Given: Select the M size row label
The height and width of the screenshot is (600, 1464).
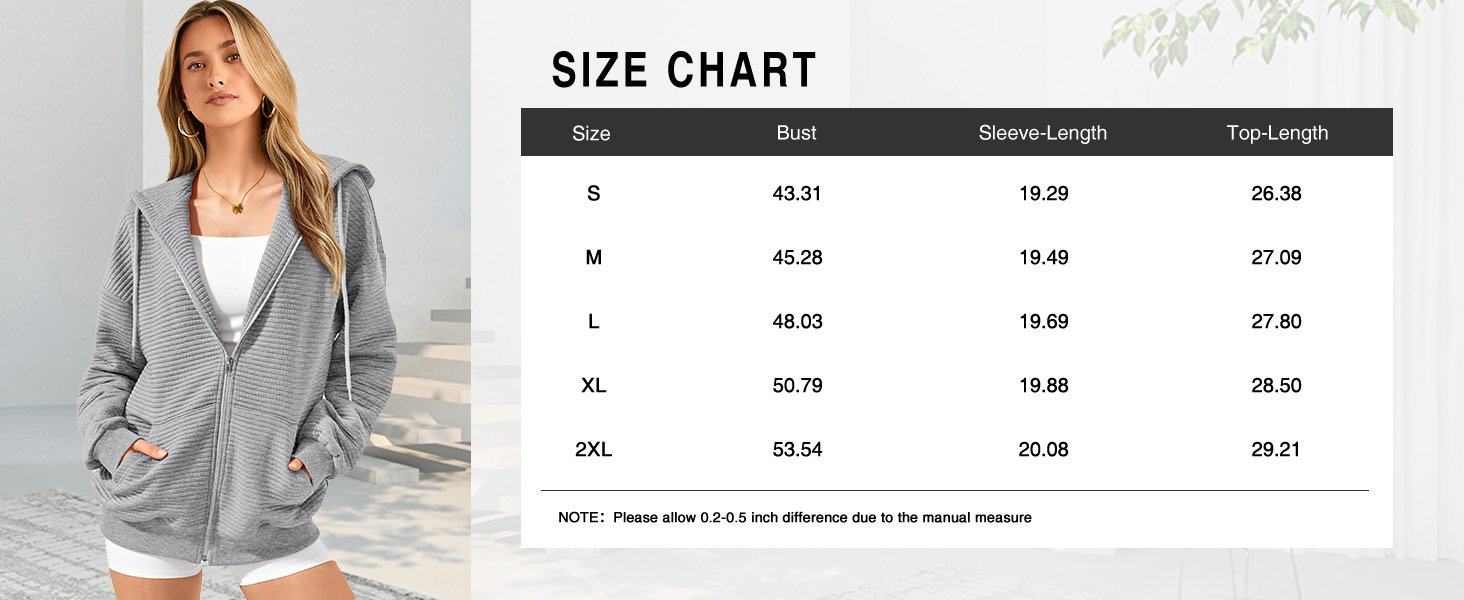Looking at the screenshot, I should click(x=593, y=258).
